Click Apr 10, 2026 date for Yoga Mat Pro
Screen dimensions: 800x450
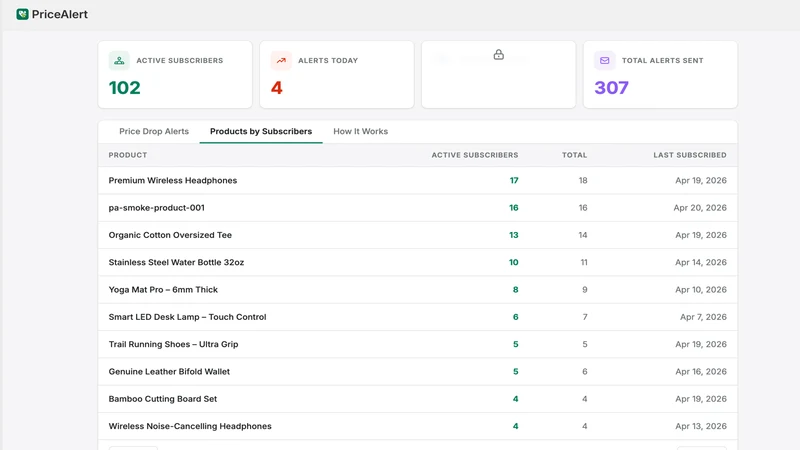[x=701, y=290]
